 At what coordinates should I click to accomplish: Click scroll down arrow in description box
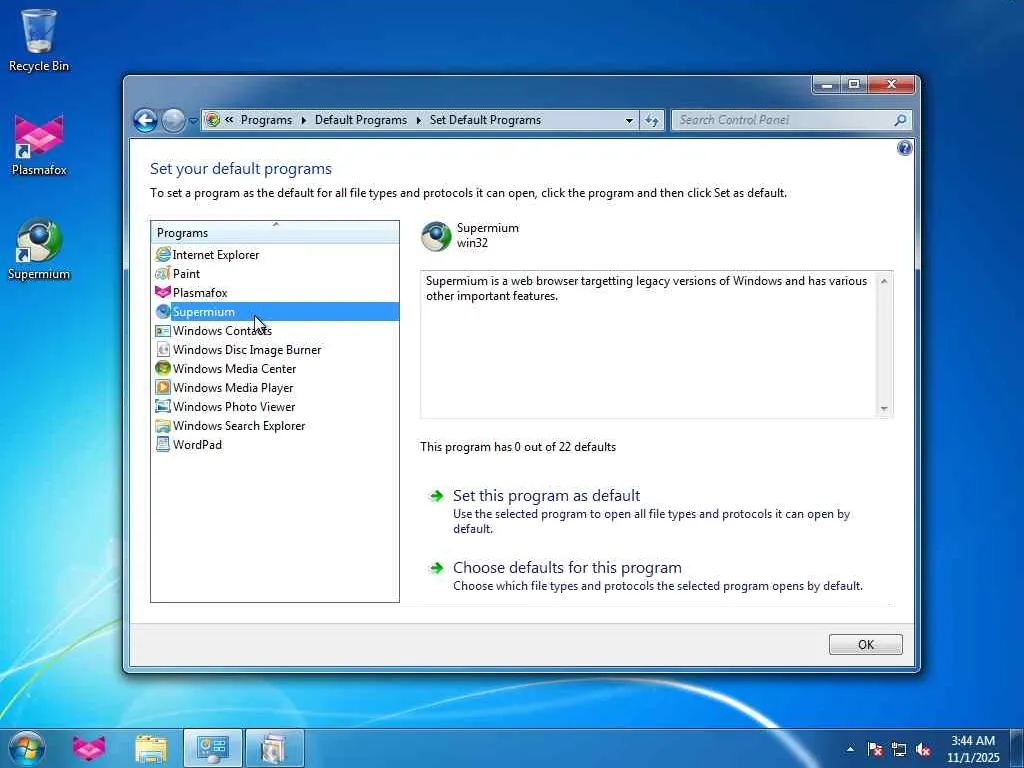tap(884, 409)
